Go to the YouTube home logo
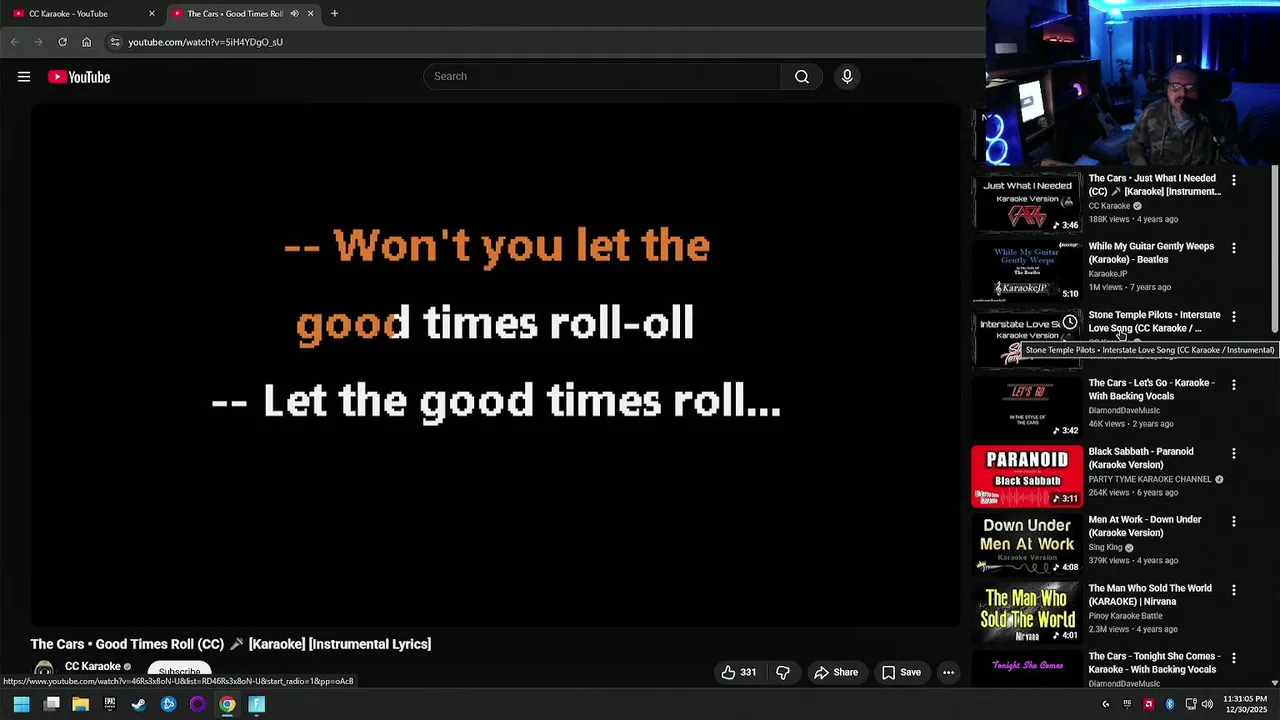 pos(79,77)
